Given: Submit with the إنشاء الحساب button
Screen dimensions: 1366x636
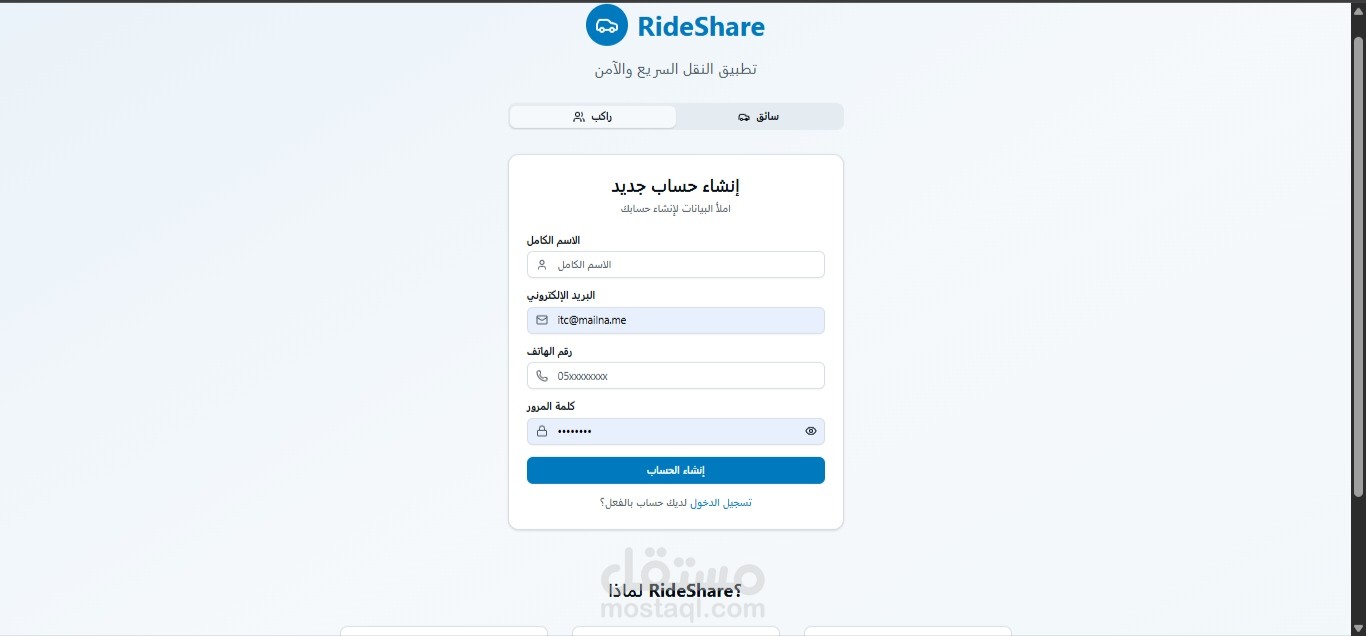Looking at the screenshot, I should tap(676, 470).
